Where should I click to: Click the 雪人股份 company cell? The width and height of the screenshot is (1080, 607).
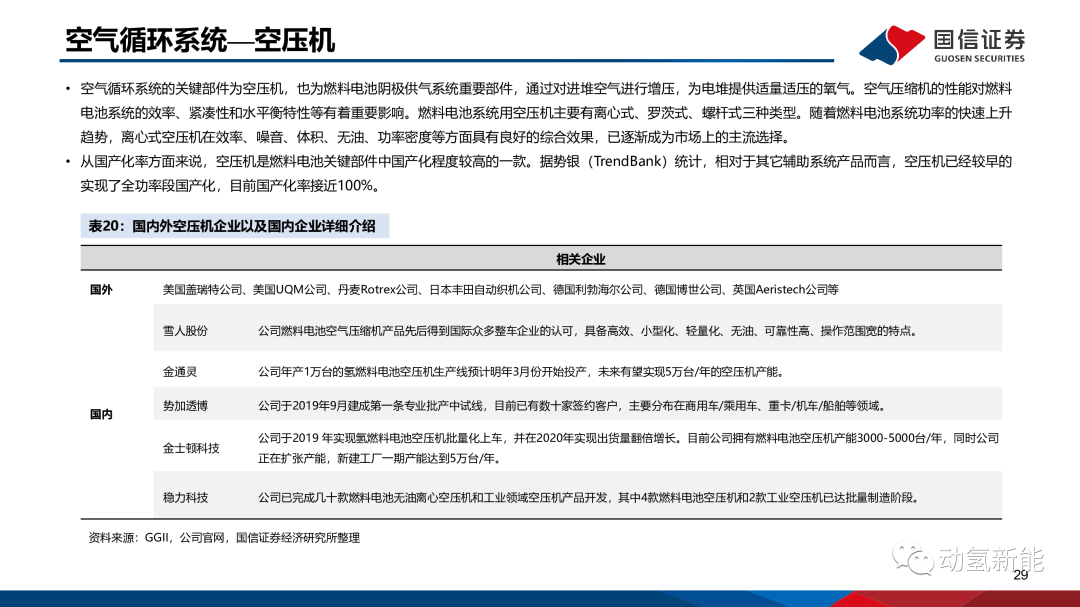click(185, 331)
